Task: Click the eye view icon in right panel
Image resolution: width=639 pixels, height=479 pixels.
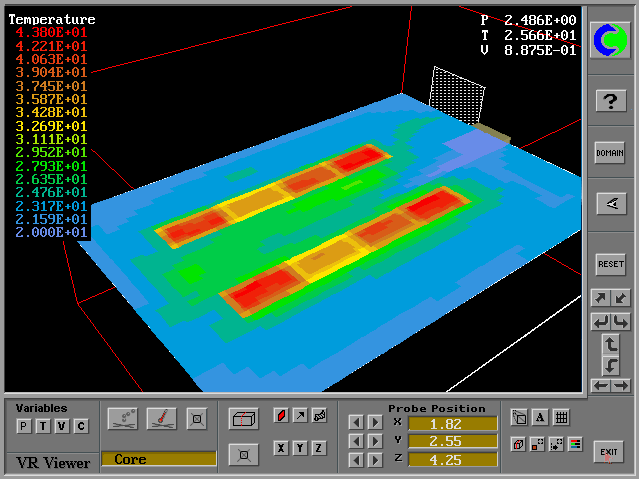Action: click(610, 203)
